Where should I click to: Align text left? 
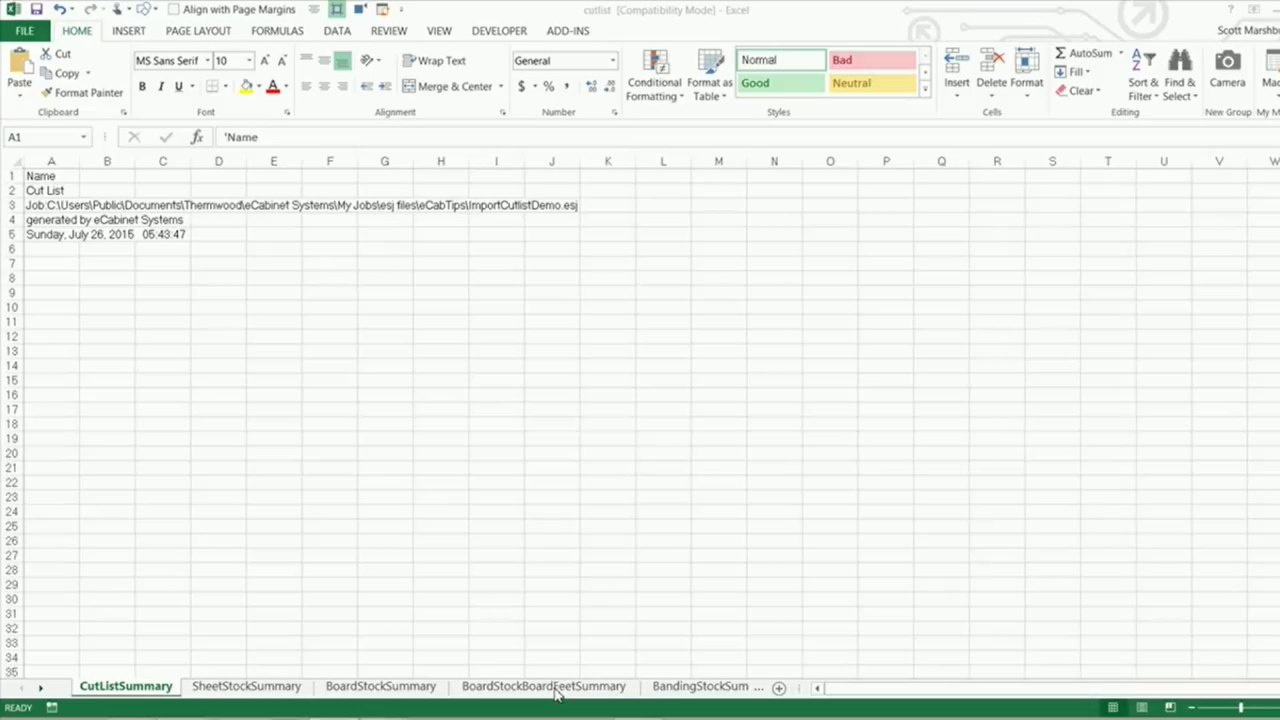(307, 87)
